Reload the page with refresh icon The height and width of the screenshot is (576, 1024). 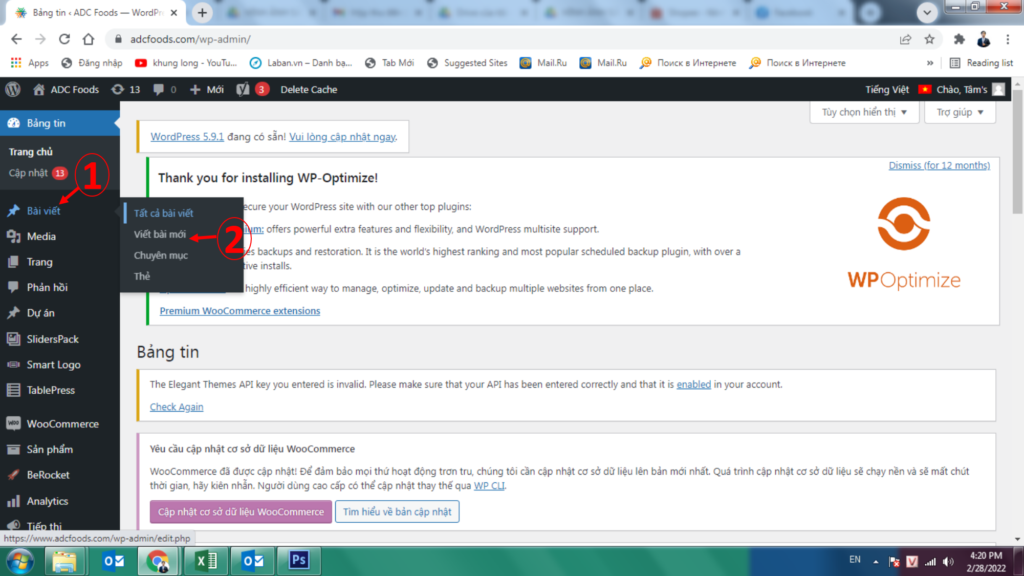(64, 39)
